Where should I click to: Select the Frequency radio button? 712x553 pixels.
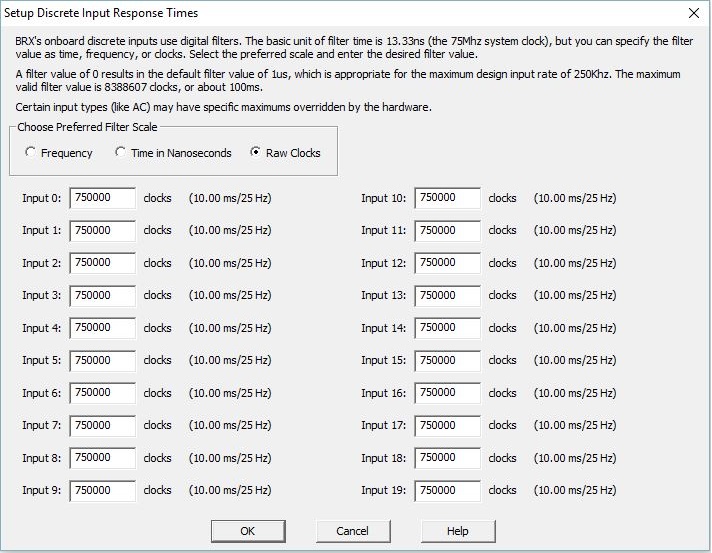31,153
